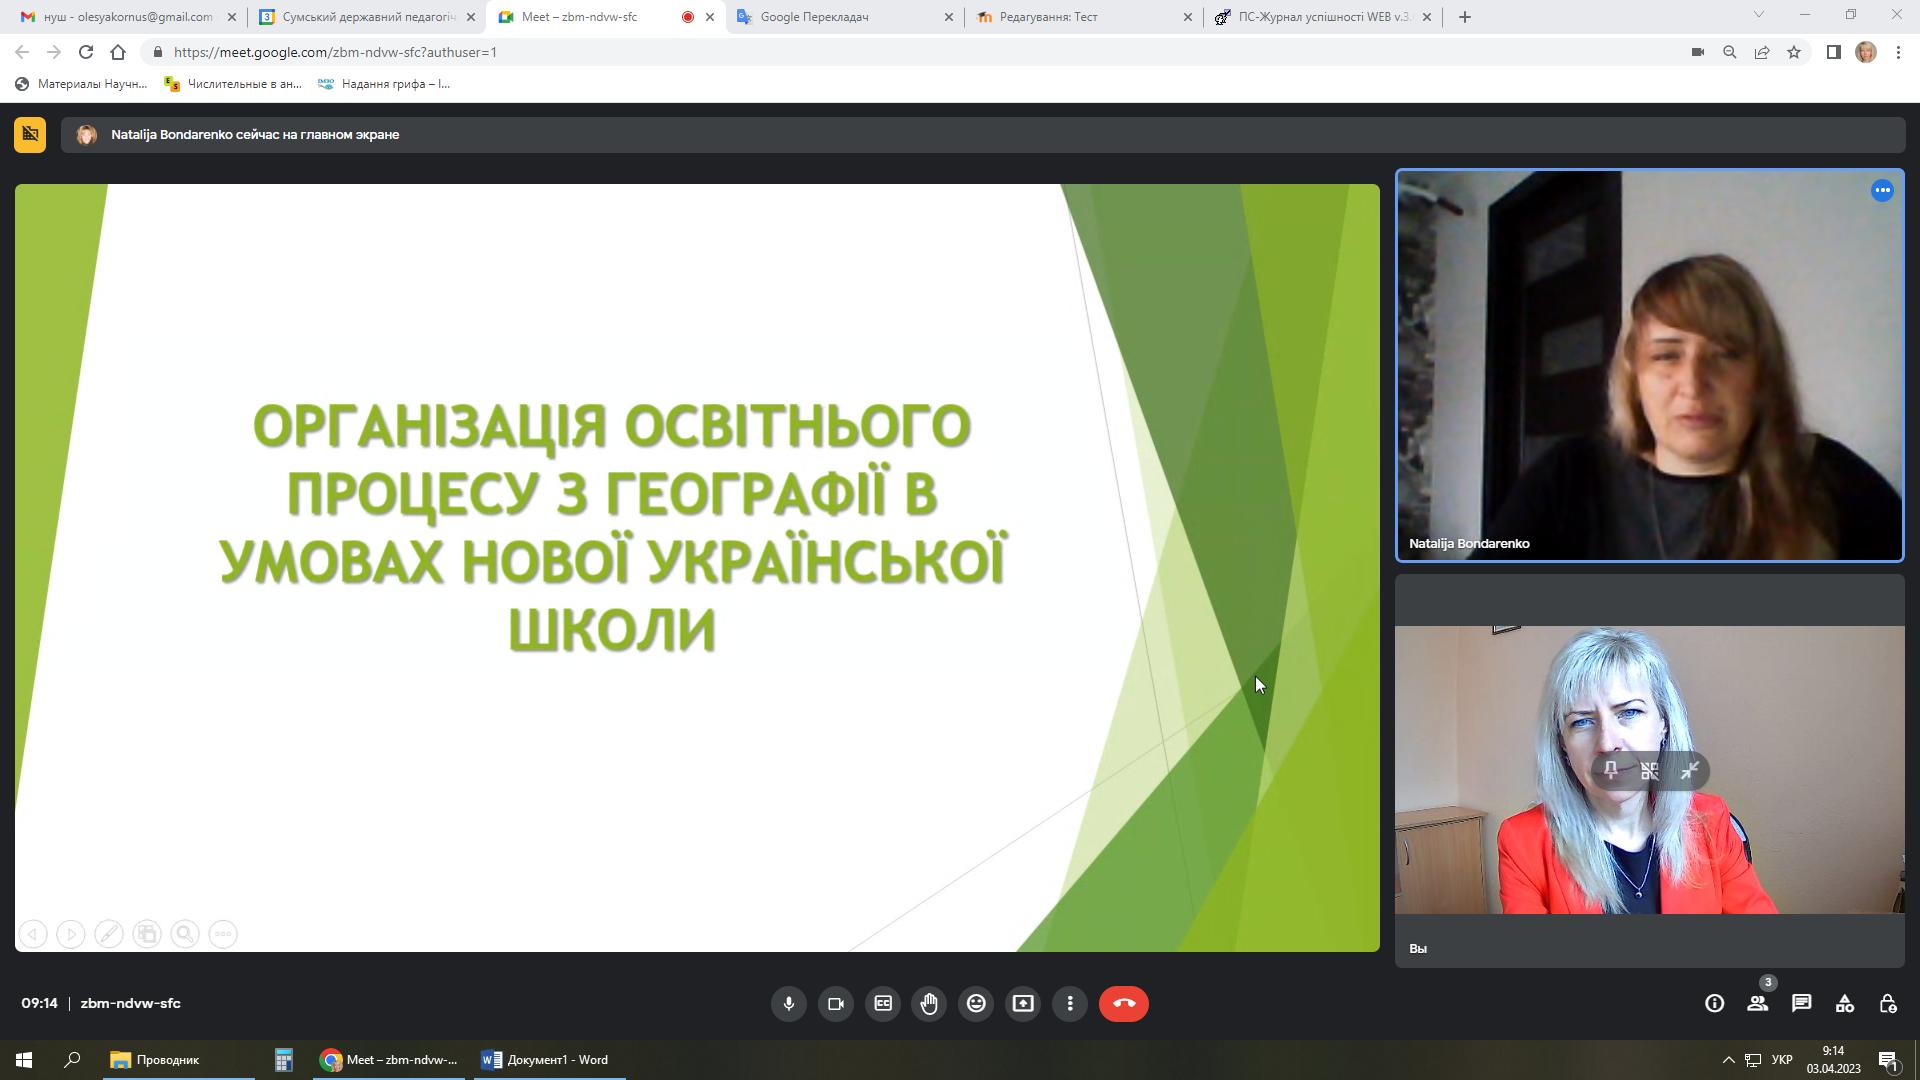This screenshot has height=1080, width=1920.
Task: Open chat with everyone
Action: pos(1802,1004)
